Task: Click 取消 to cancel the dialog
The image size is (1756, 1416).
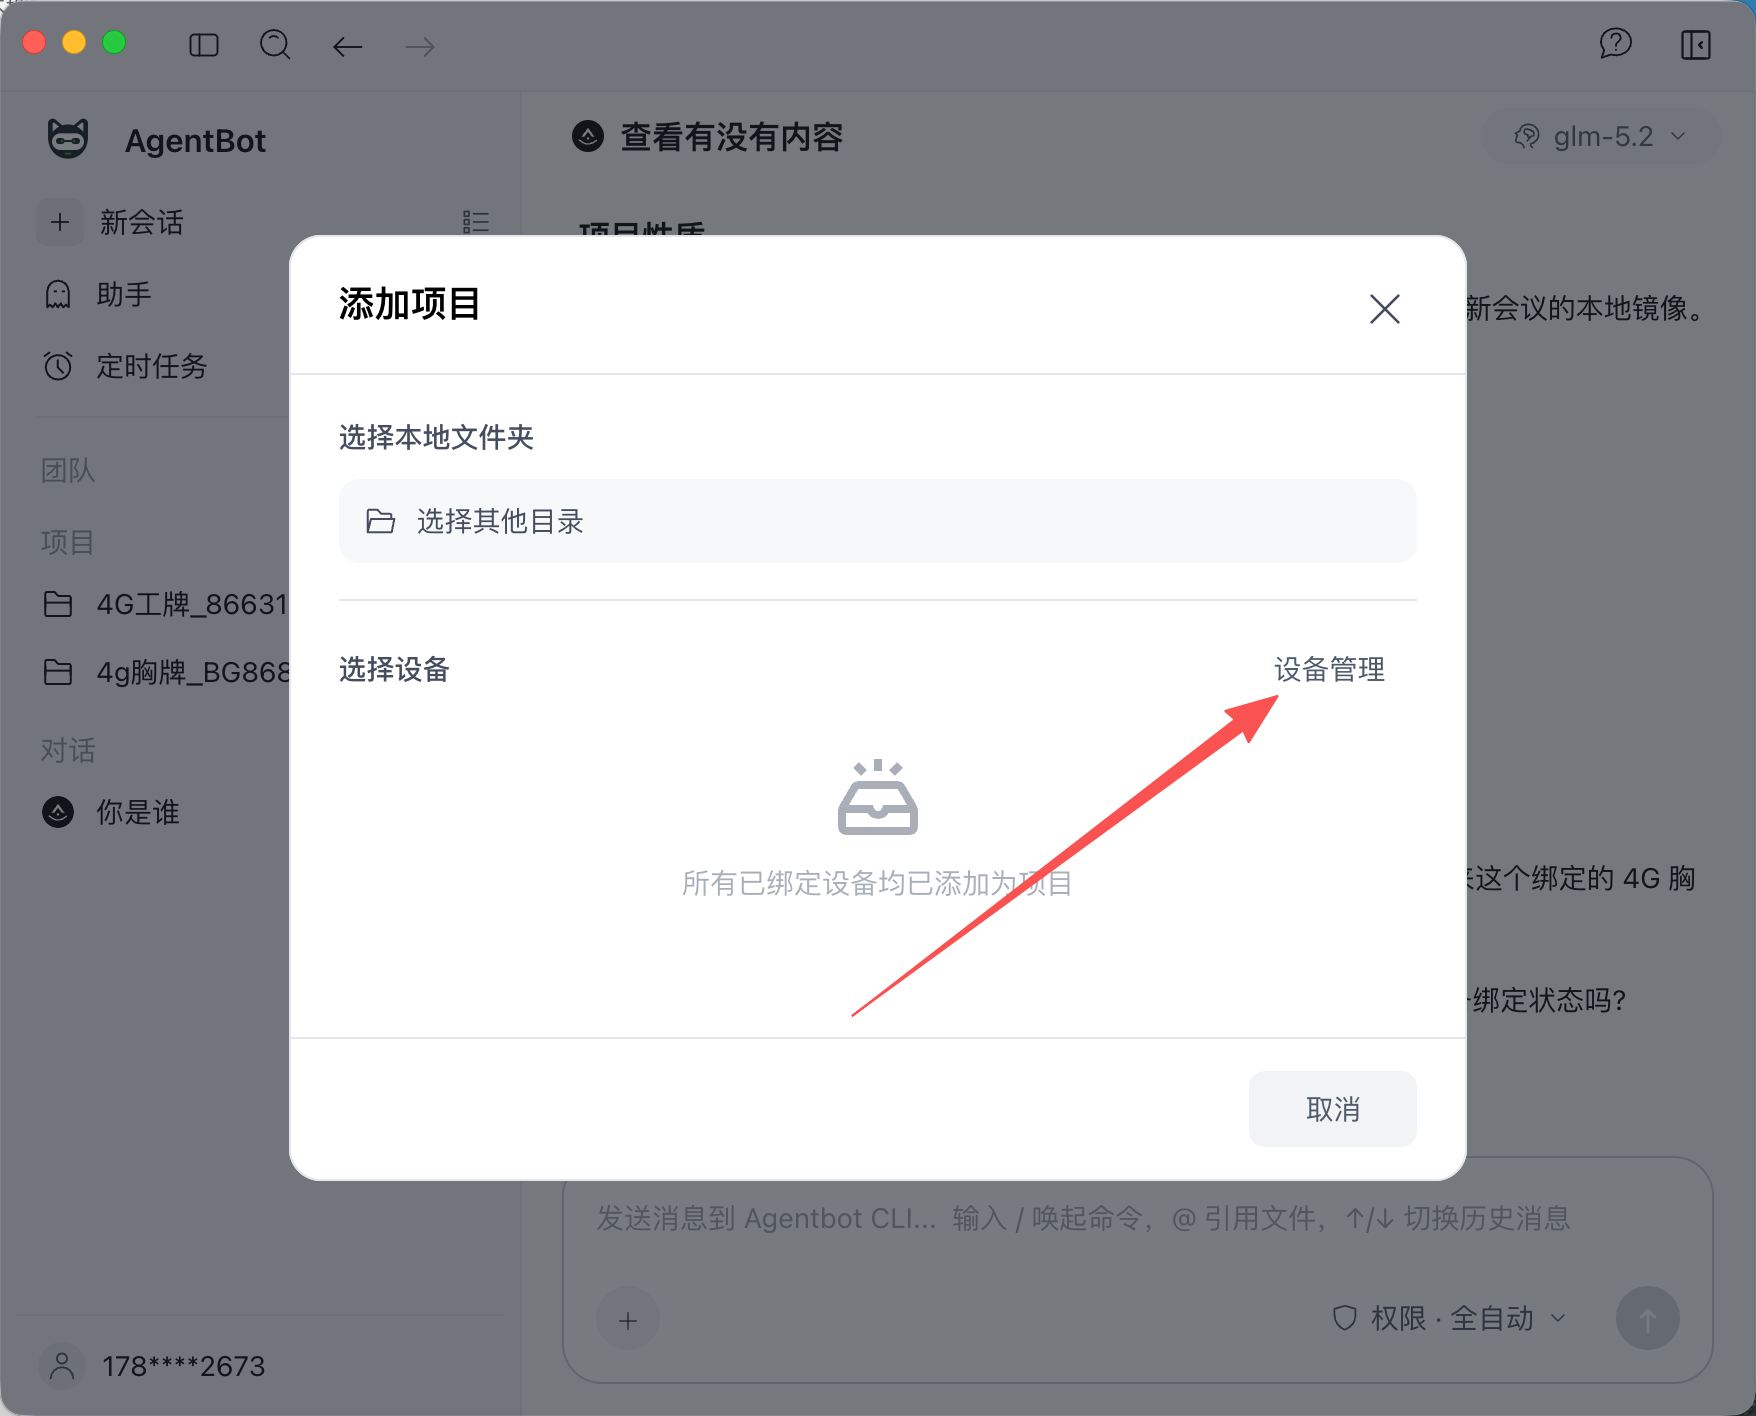Action: [1332, 1109]
